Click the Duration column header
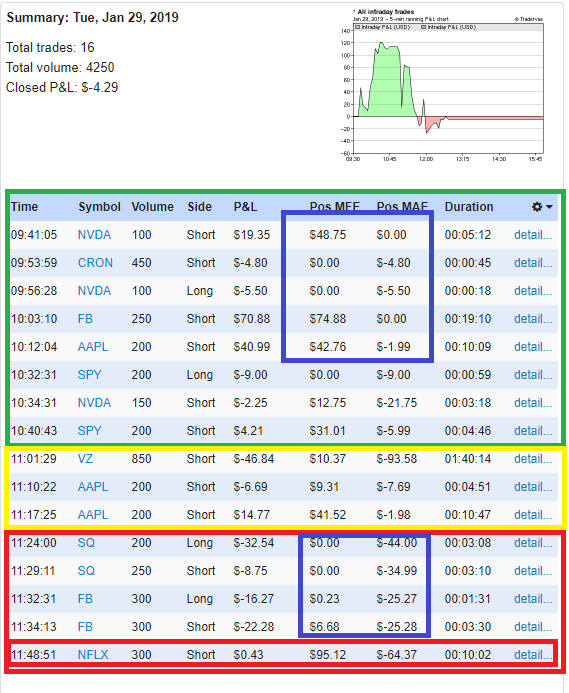The image size is (569, 693). click(469, 207)
